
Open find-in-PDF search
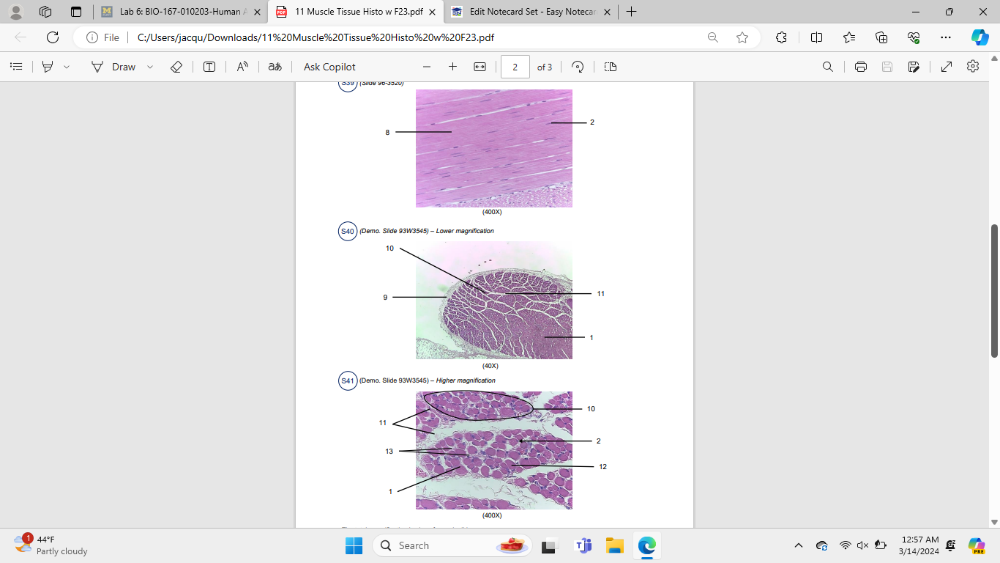(x=827, y=67)
